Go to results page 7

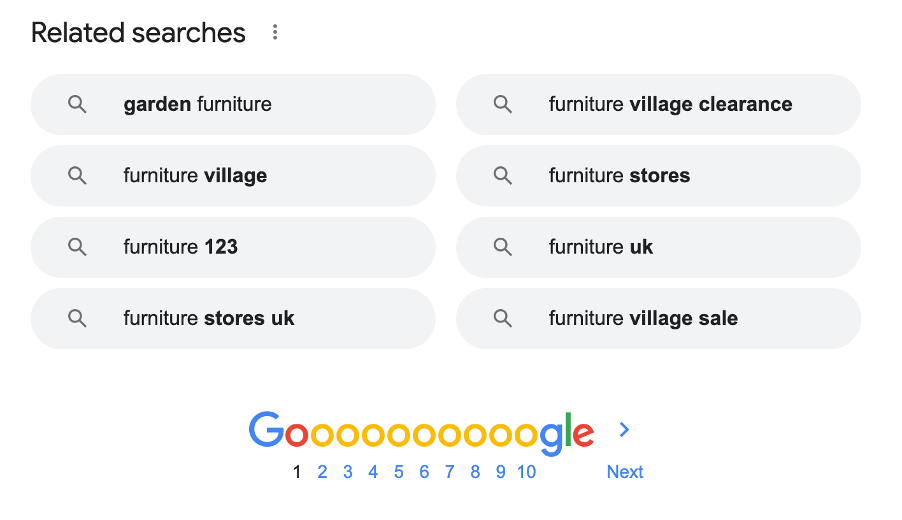[x=449, y=472]
